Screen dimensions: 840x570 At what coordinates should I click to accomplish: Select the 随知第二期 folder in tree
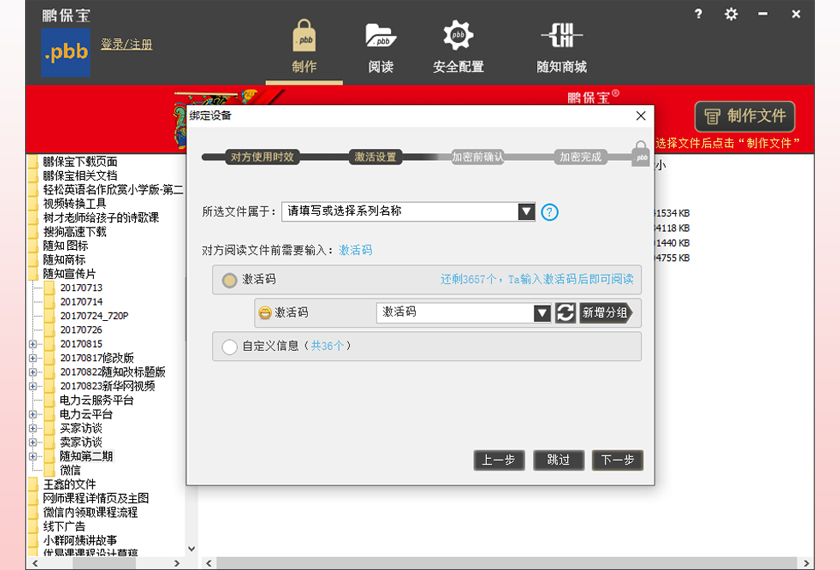pyautogui.click(x=86, y=456)
